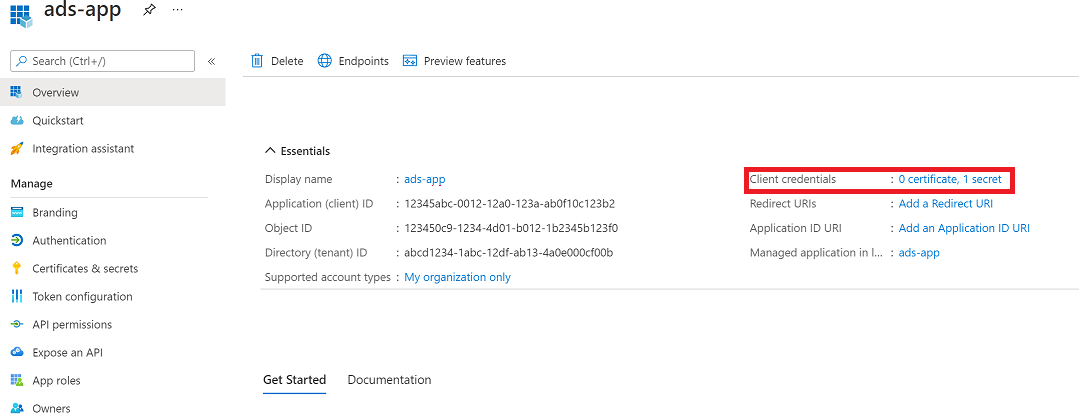The height and width of the screenshot is (417, 1079).
Task: Focus the Search (Ctrl+/) input field
Action: tap(110, 61)
